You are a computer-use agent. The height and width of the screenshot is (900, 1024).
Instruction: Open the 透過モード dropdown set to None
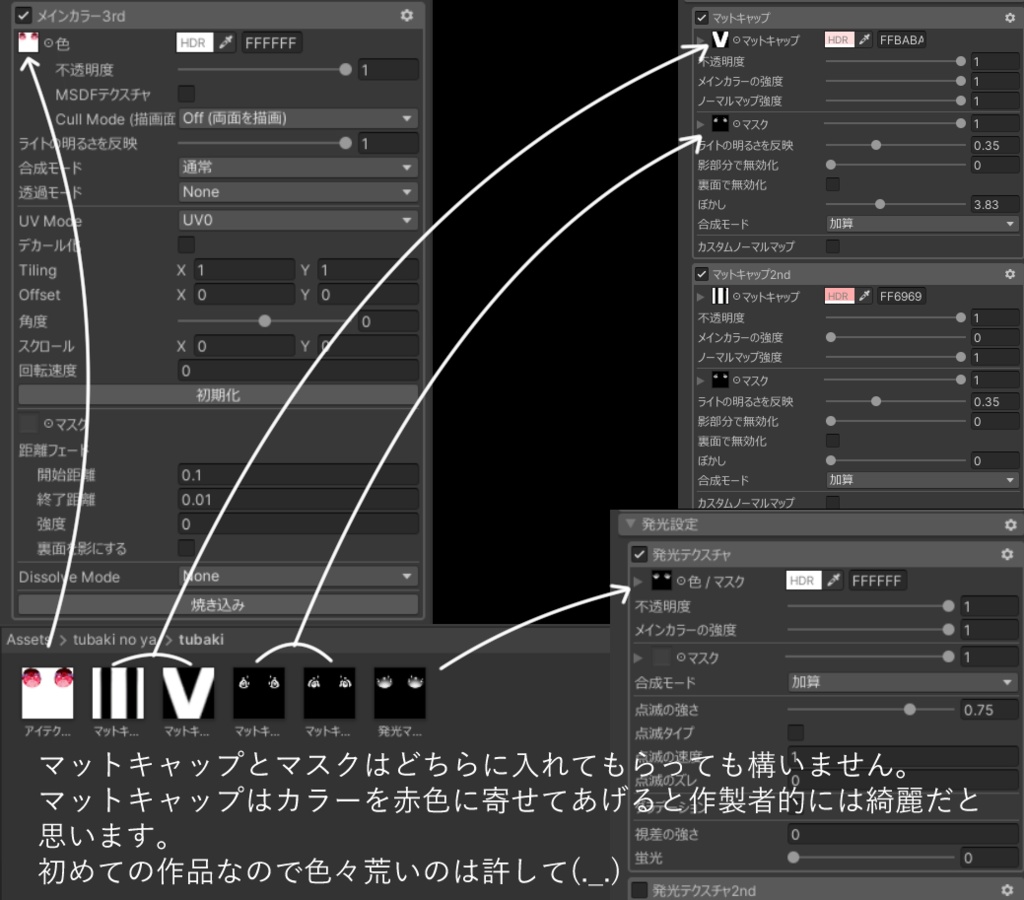tap(298, 192)
